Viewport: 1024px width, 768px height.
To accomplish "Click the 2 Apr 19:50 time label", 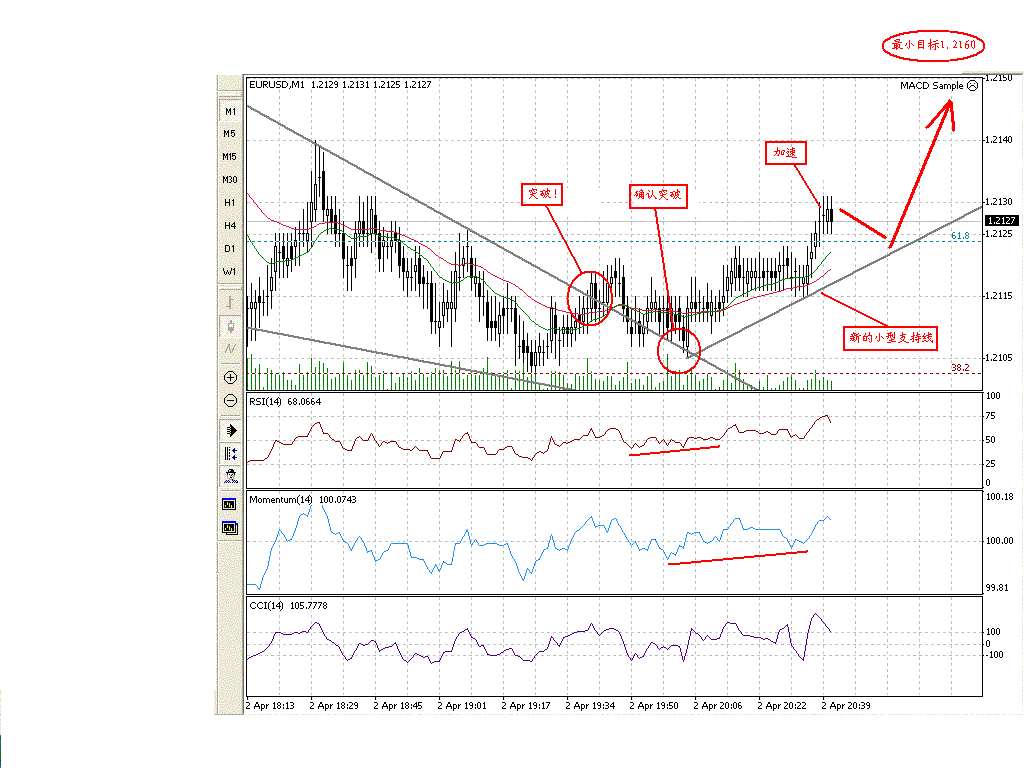I will [x=654, y=706].
